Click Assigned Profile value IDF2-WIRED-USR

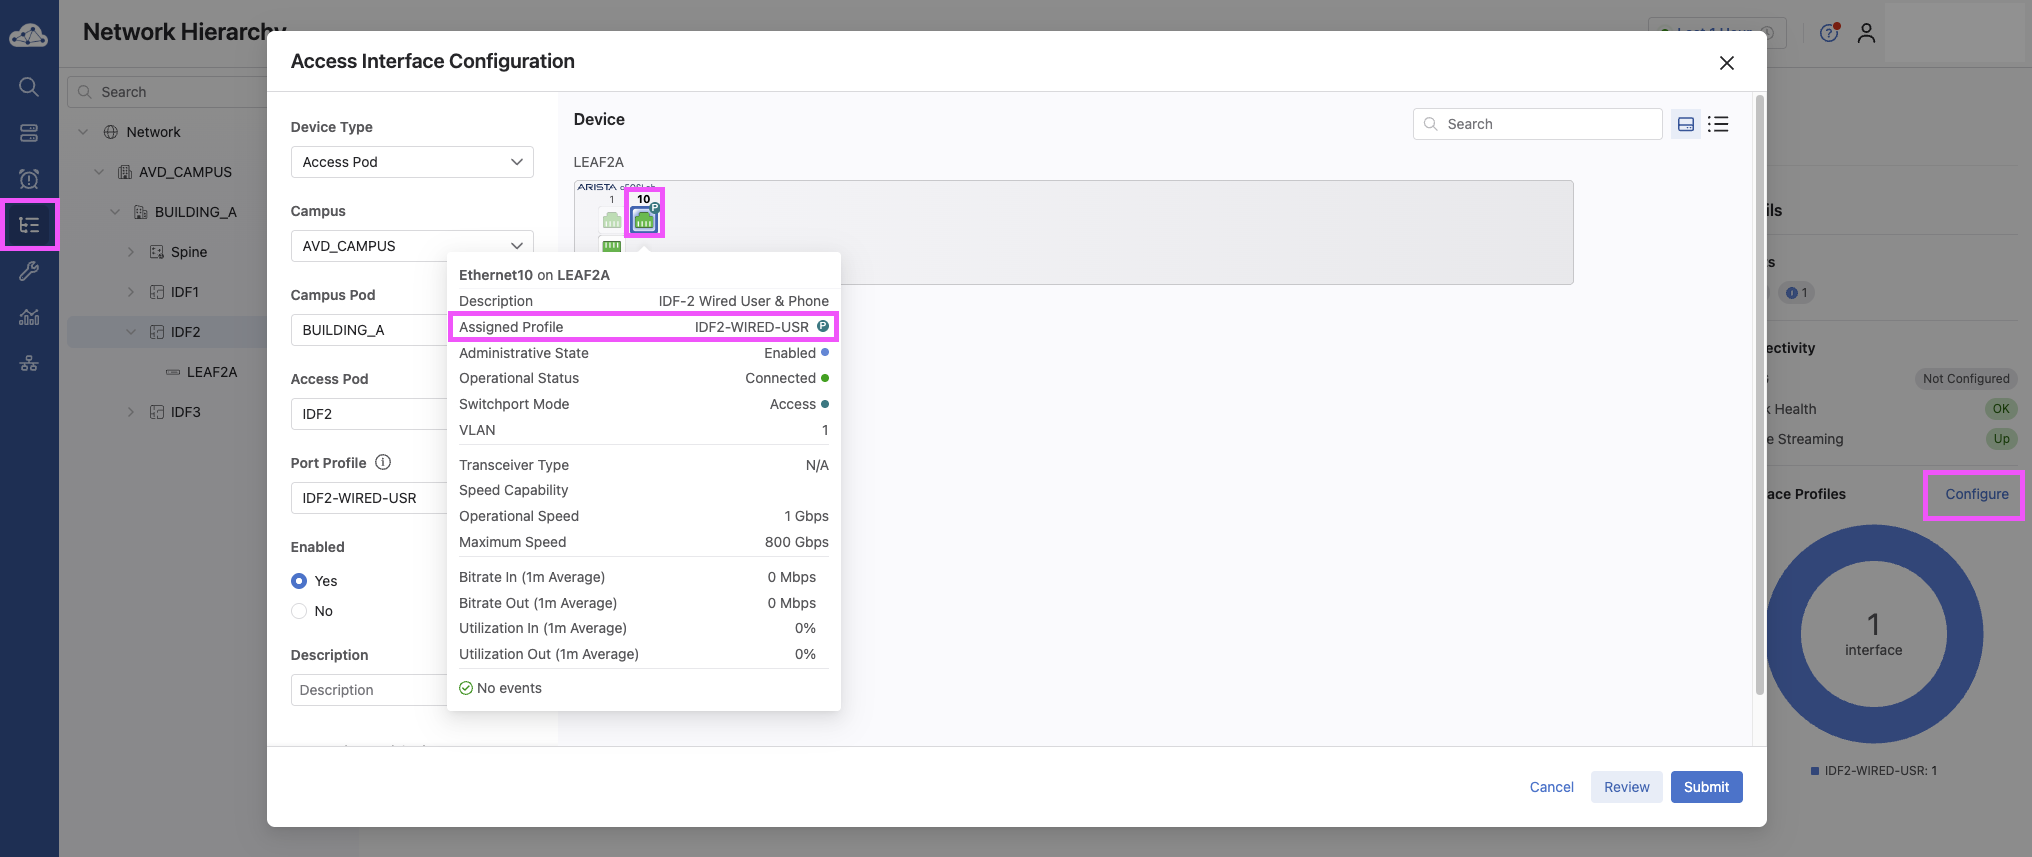[752, 327]
